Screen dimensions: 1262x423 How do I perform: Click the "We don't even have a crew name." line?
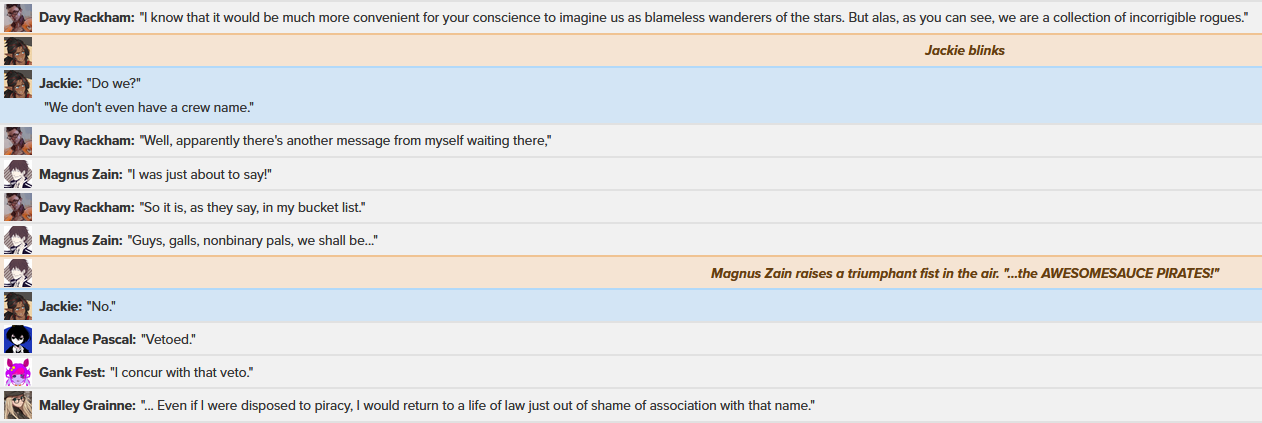point(149,106)
